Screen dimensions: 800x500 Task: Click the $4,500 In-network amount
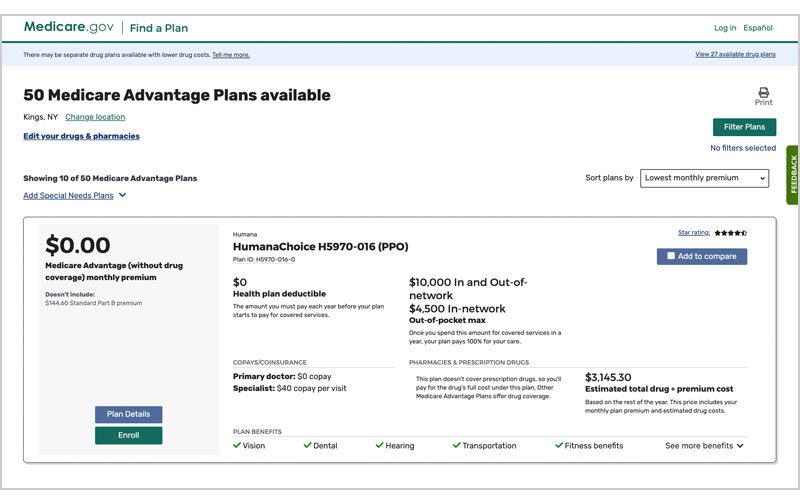(x=457, y=309)
